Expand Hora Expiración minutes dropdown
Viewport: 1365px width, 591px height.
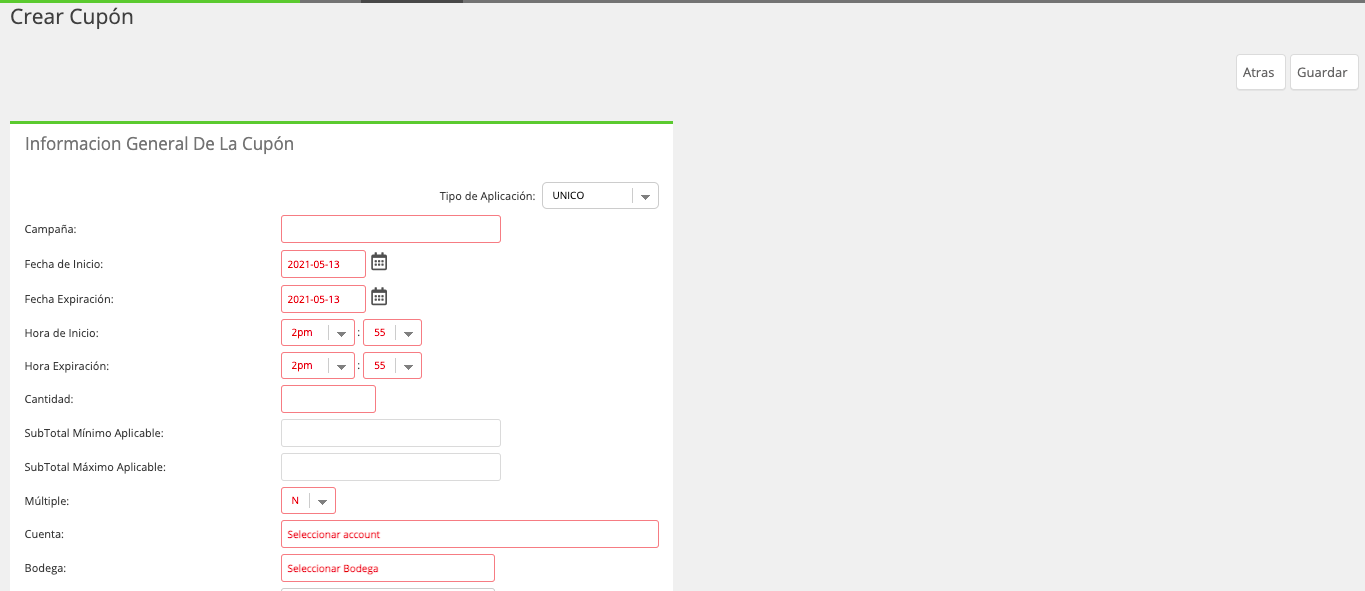point(392,366)
